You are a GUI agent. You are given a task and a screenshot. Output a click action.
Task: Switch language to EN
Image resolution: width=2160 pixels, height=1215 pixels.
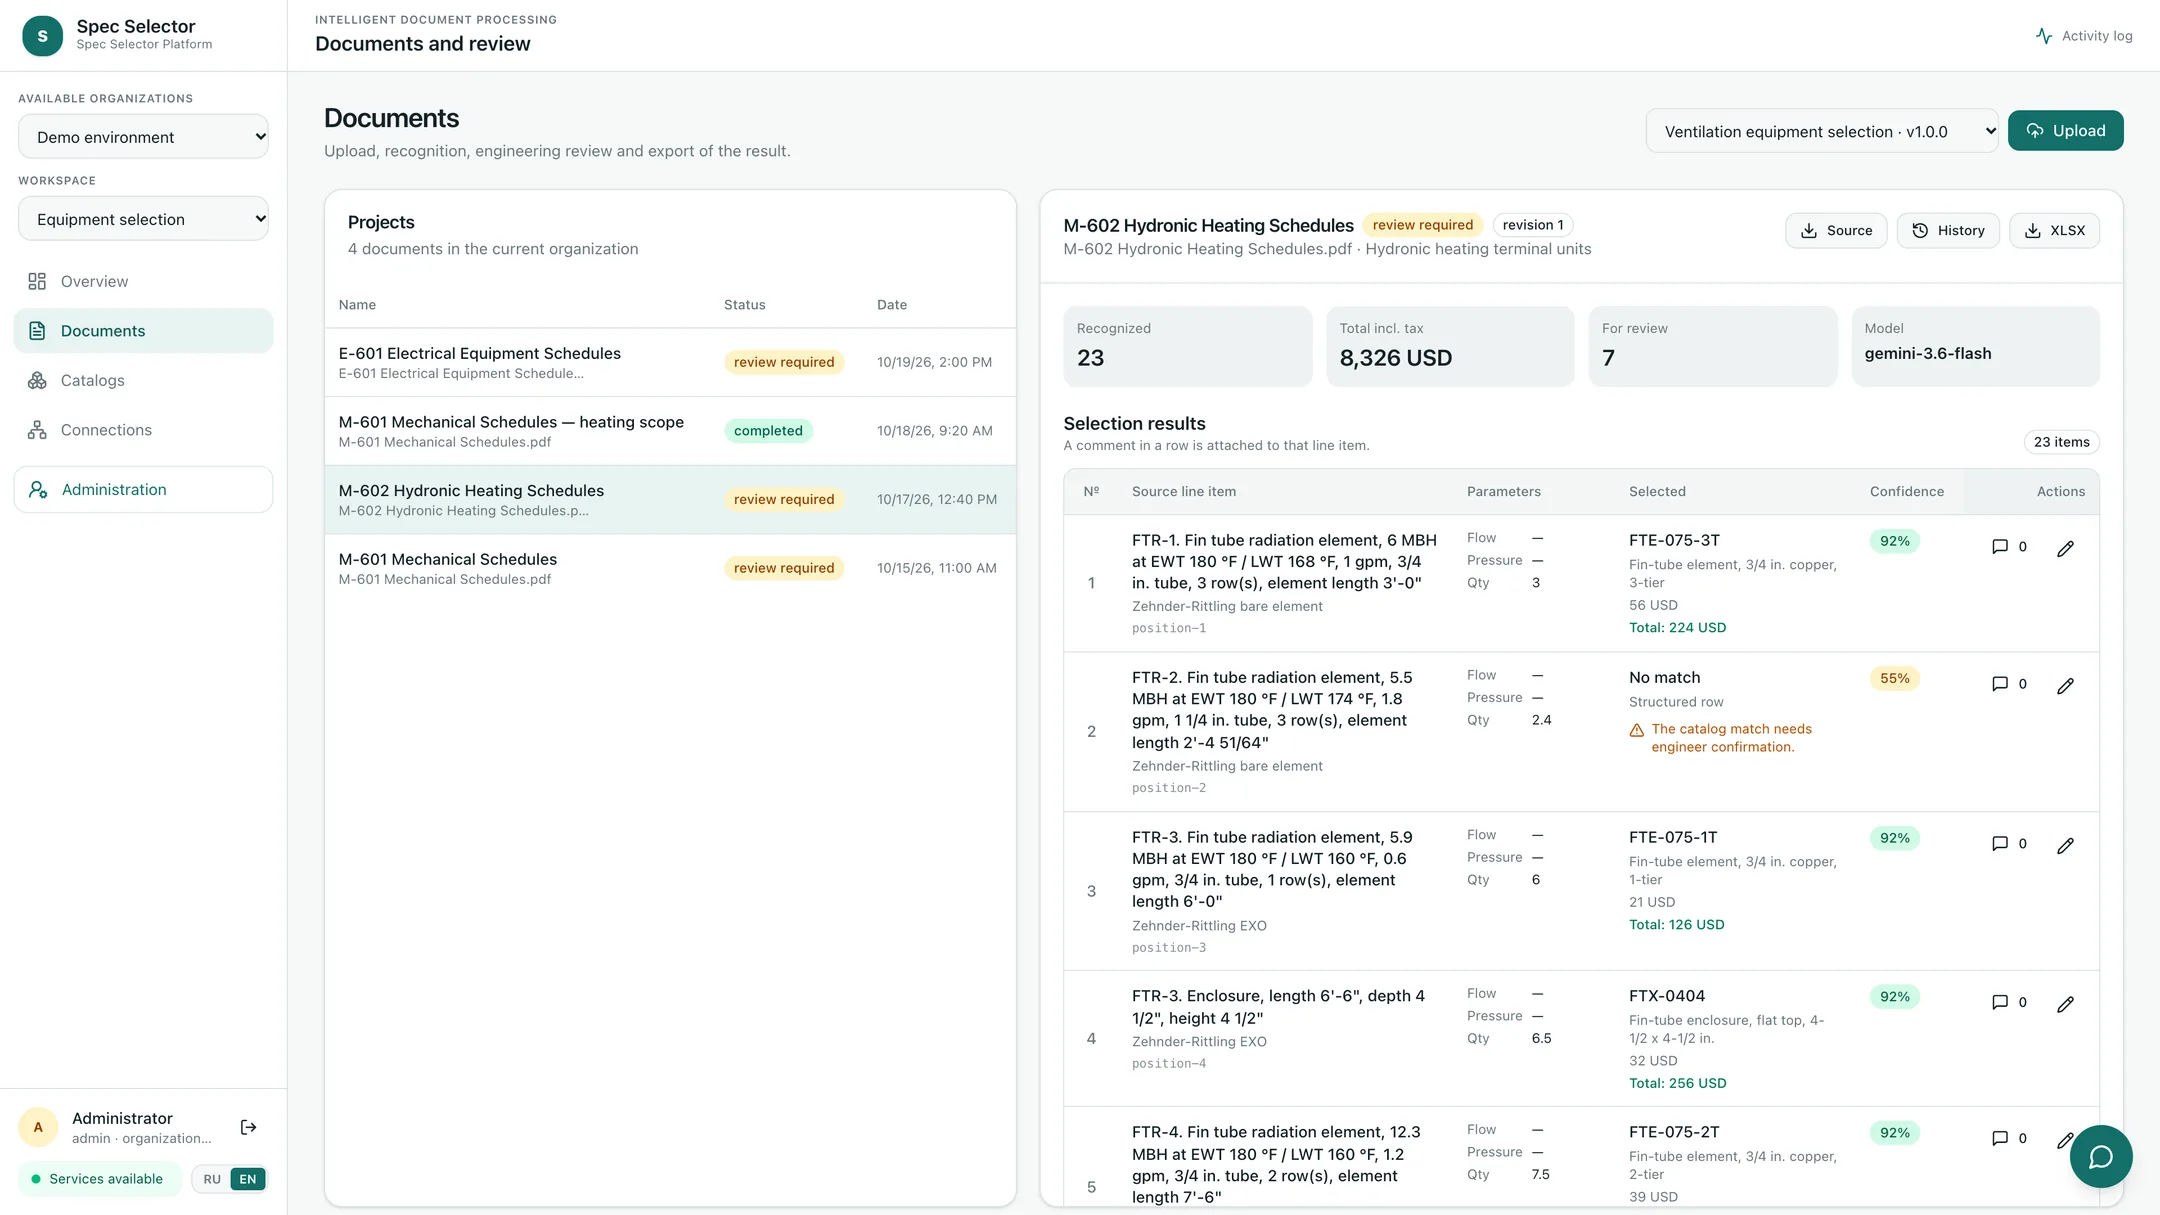[248, 1179]
